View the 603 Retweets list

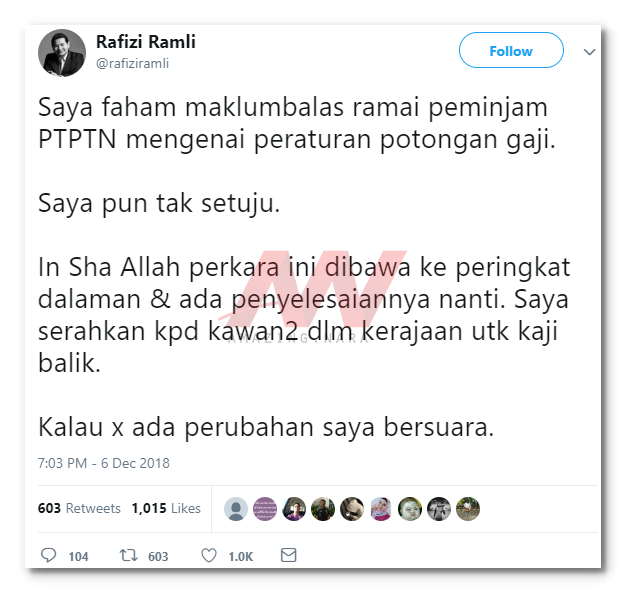79,508
